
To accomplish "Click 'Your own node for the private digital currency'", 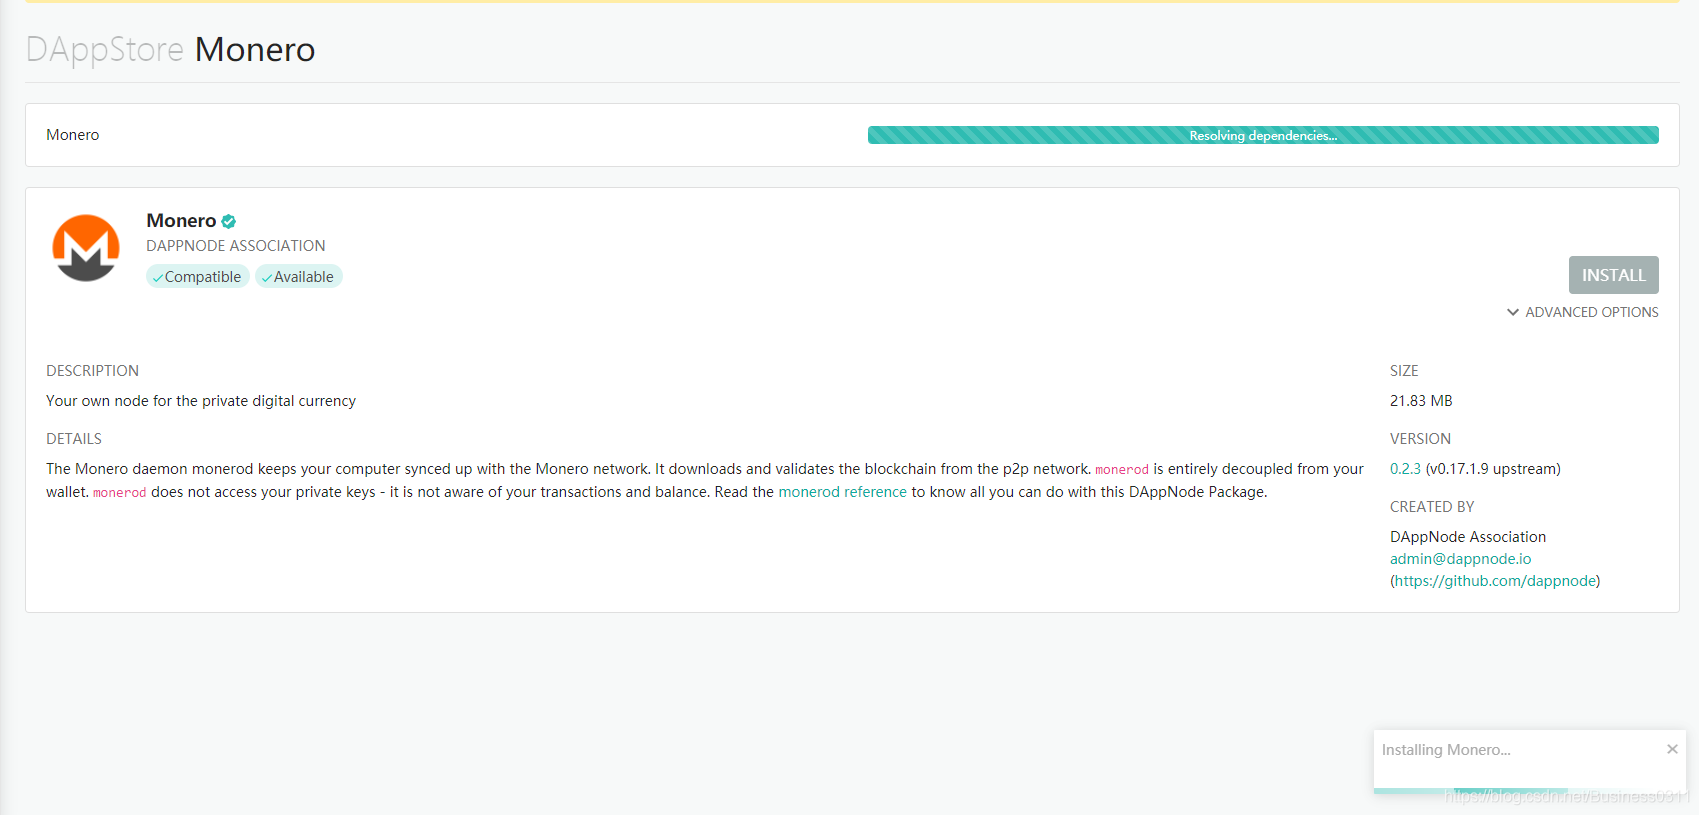I will 201,401.
